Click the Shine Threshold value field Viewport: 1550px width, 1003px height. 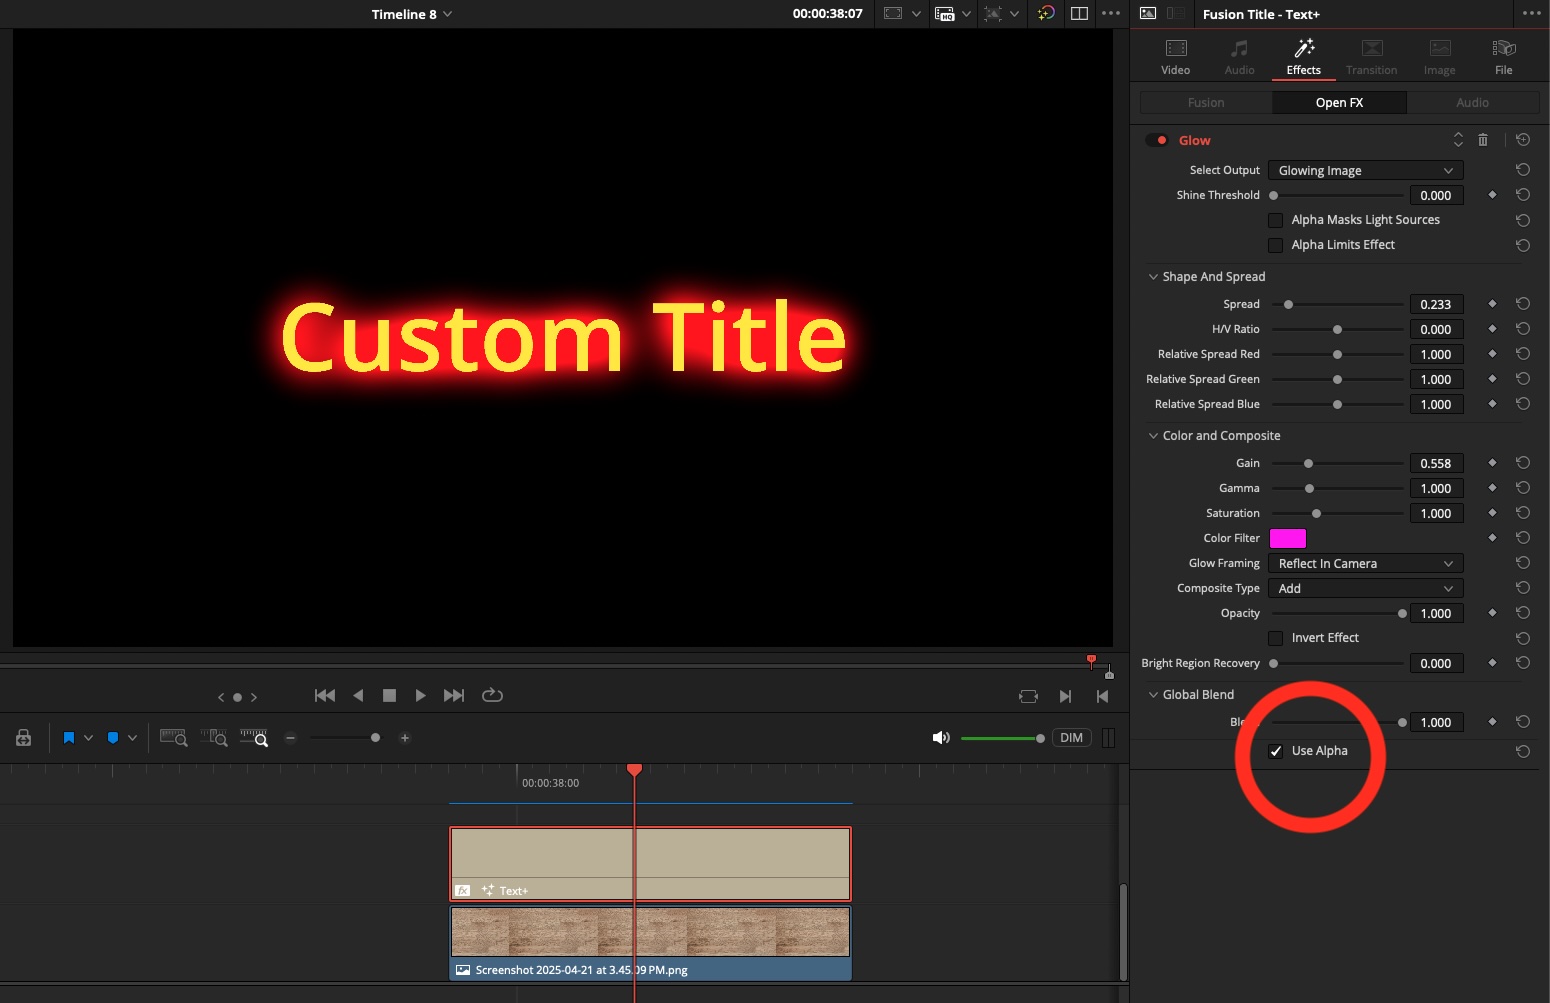click(x=1436, y=196)
